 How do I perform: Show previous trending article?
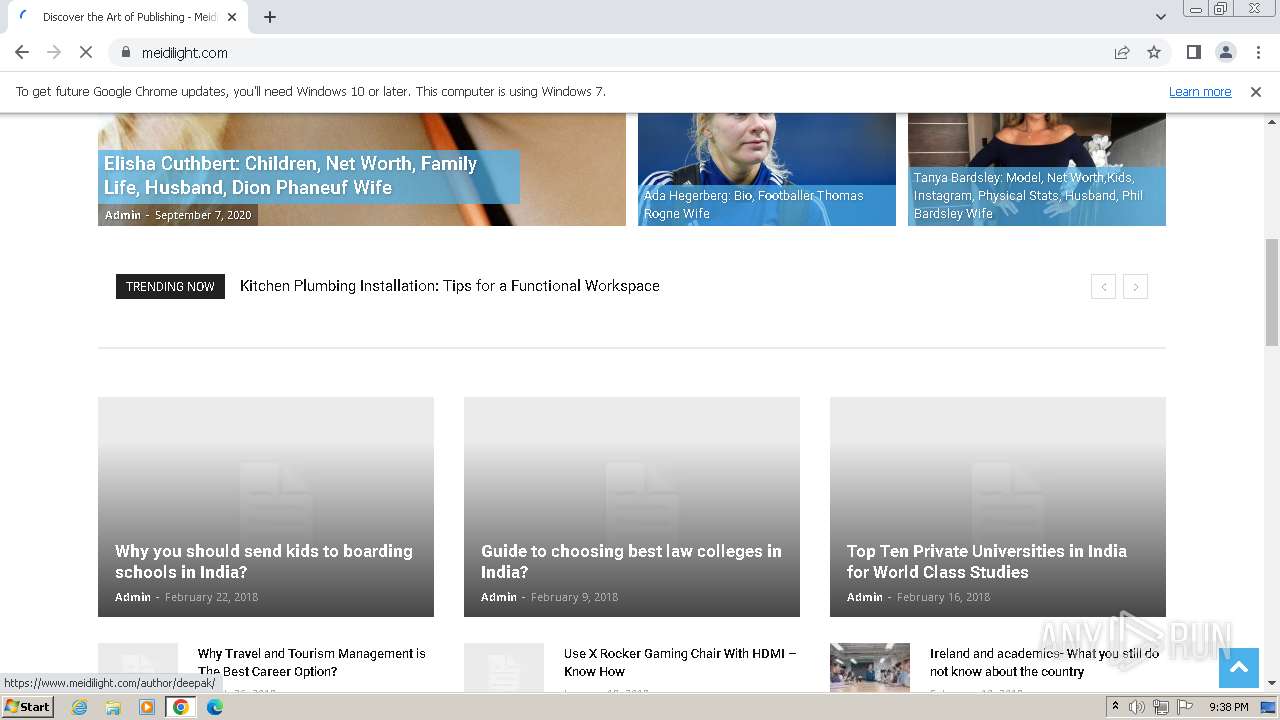pyautogui.click(x=1103, y=287)
